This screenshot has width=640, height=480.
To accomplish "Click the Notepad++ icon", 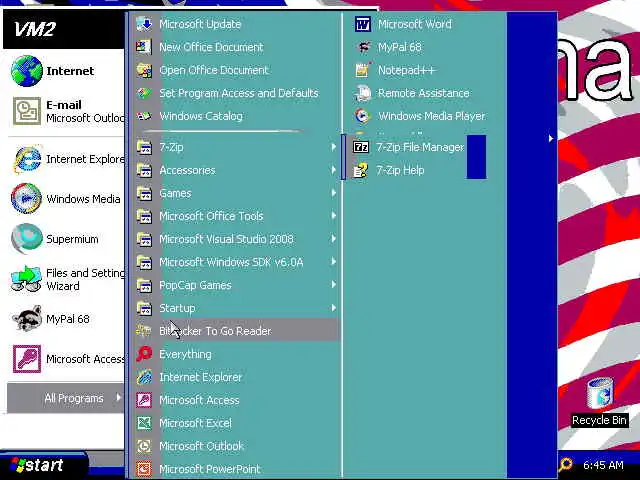I will [x=362, y=70].
